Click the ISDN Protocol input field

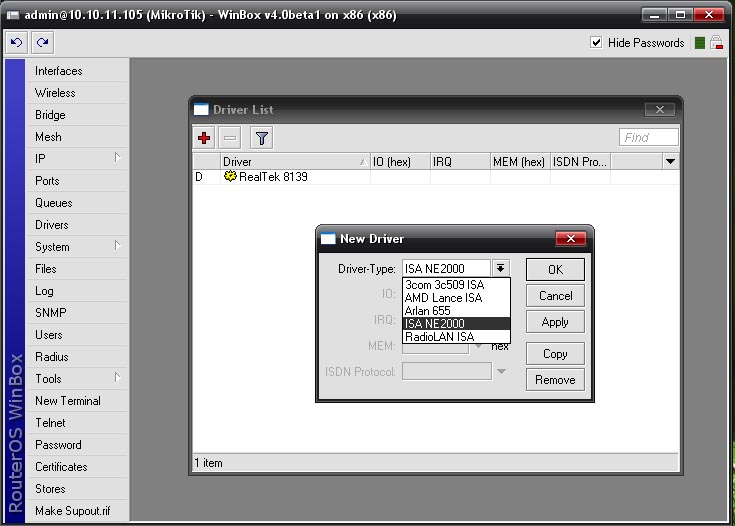coord(447,371)
